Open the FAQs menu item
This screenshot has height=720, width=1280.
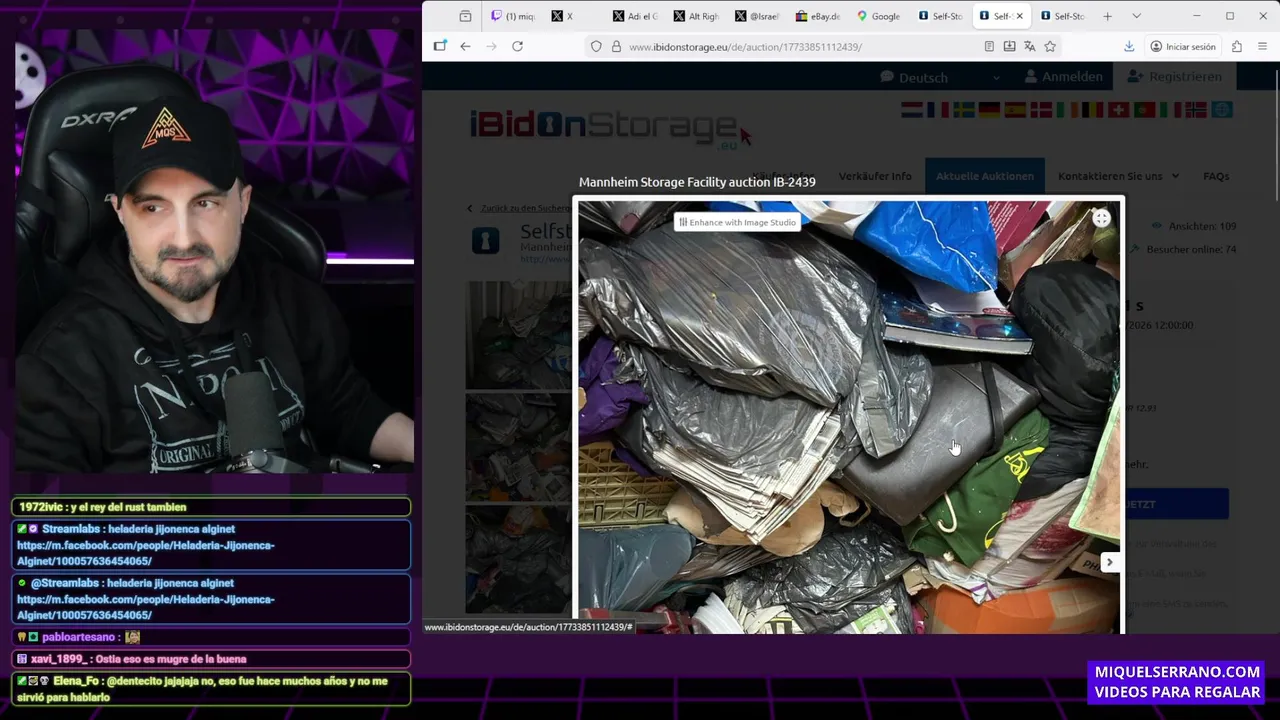(x=1216, y=176)
